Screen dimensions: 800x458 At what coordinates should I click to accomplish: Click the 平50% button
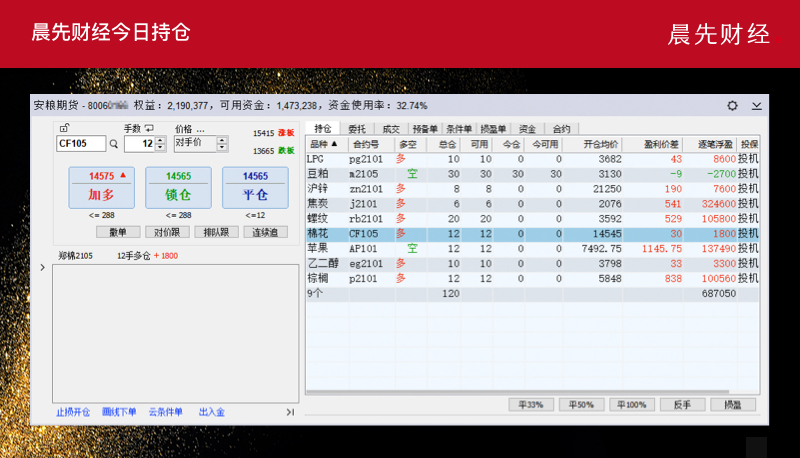581,405
